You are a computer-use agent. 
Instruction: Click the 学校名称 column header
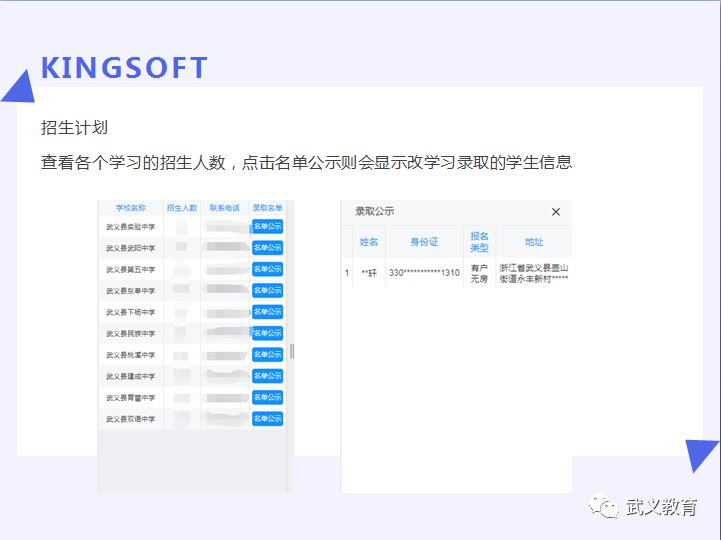pos(130,208)
